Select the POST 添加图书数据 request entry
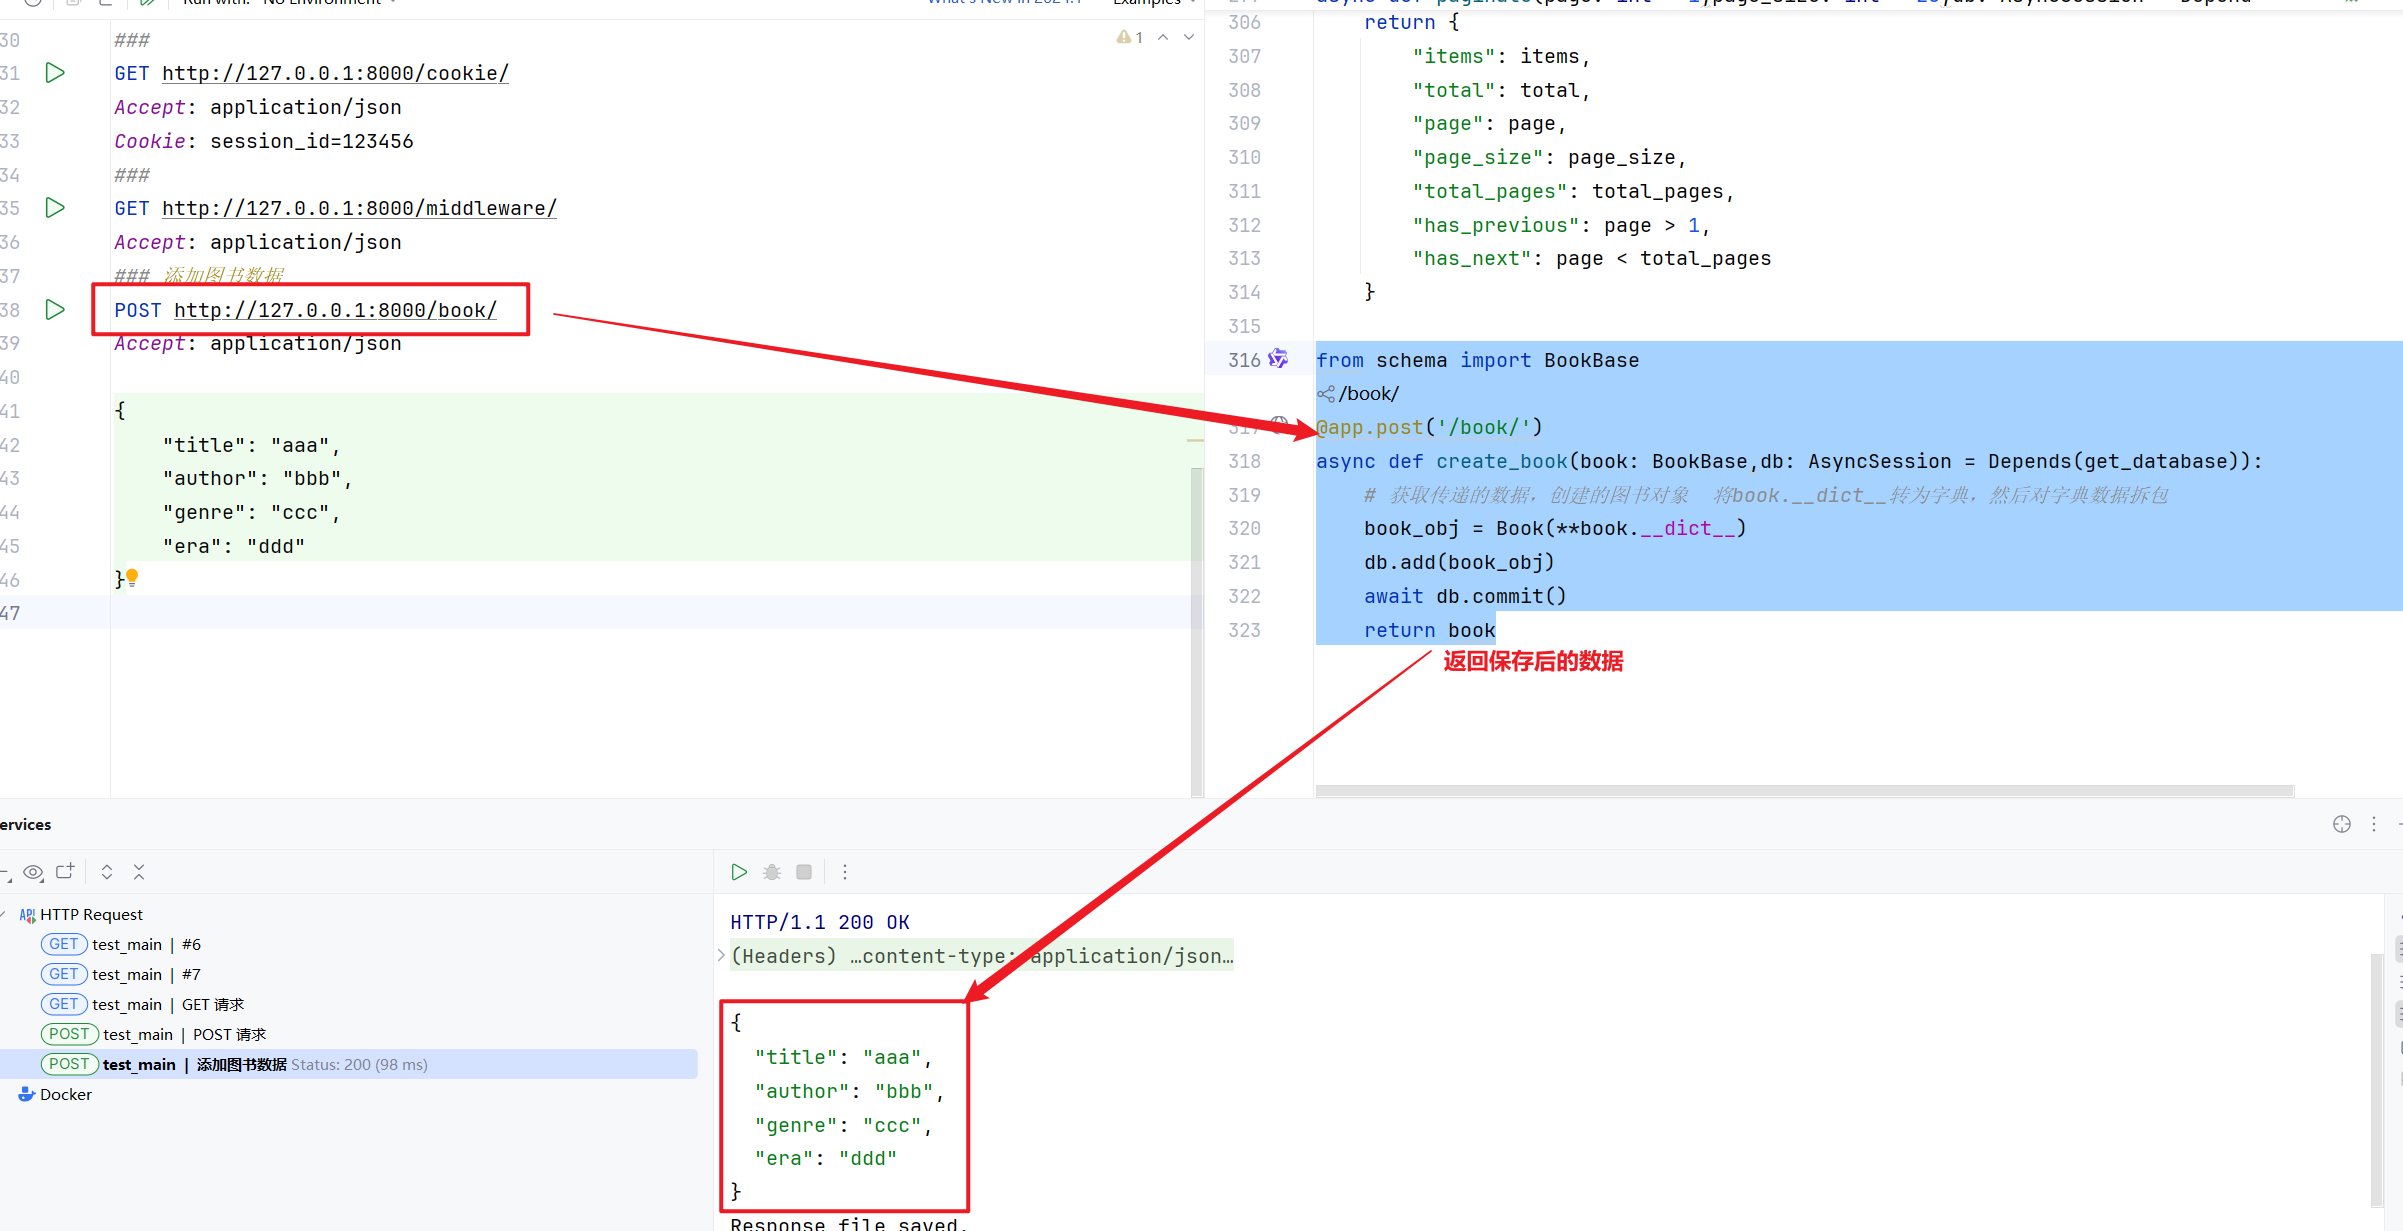Viewport: 2403px width, 1231px height. click(x=240, y=1064)
